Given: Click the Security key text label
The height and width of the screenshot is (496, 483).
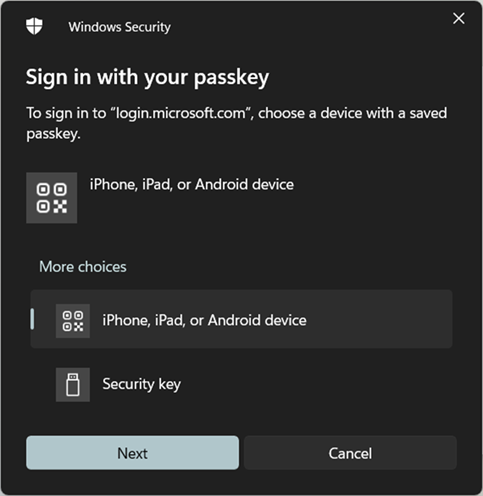Looking at the screenshot, I should (x=142, y=384).
